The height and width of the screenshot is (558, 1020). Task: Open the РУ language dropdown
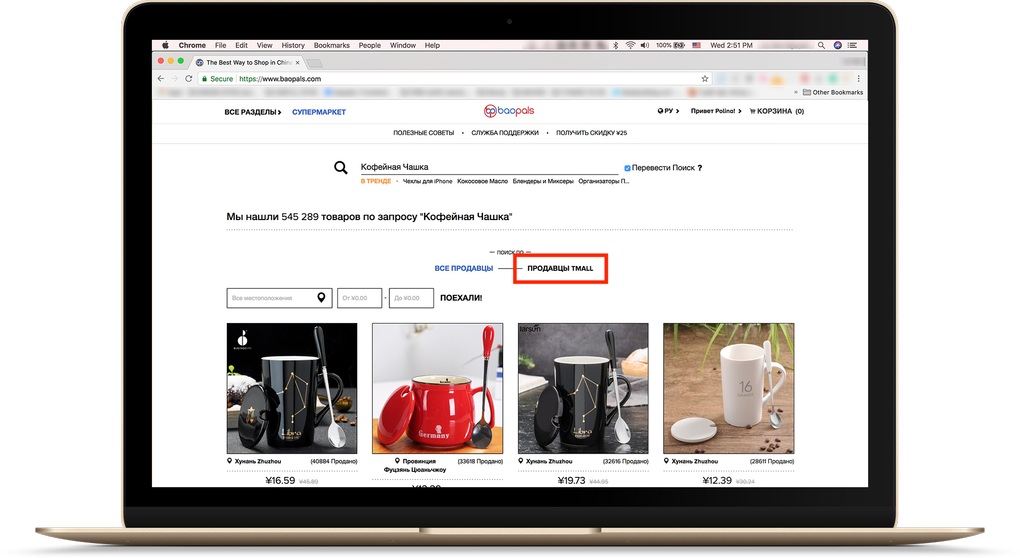coord(668,111)
